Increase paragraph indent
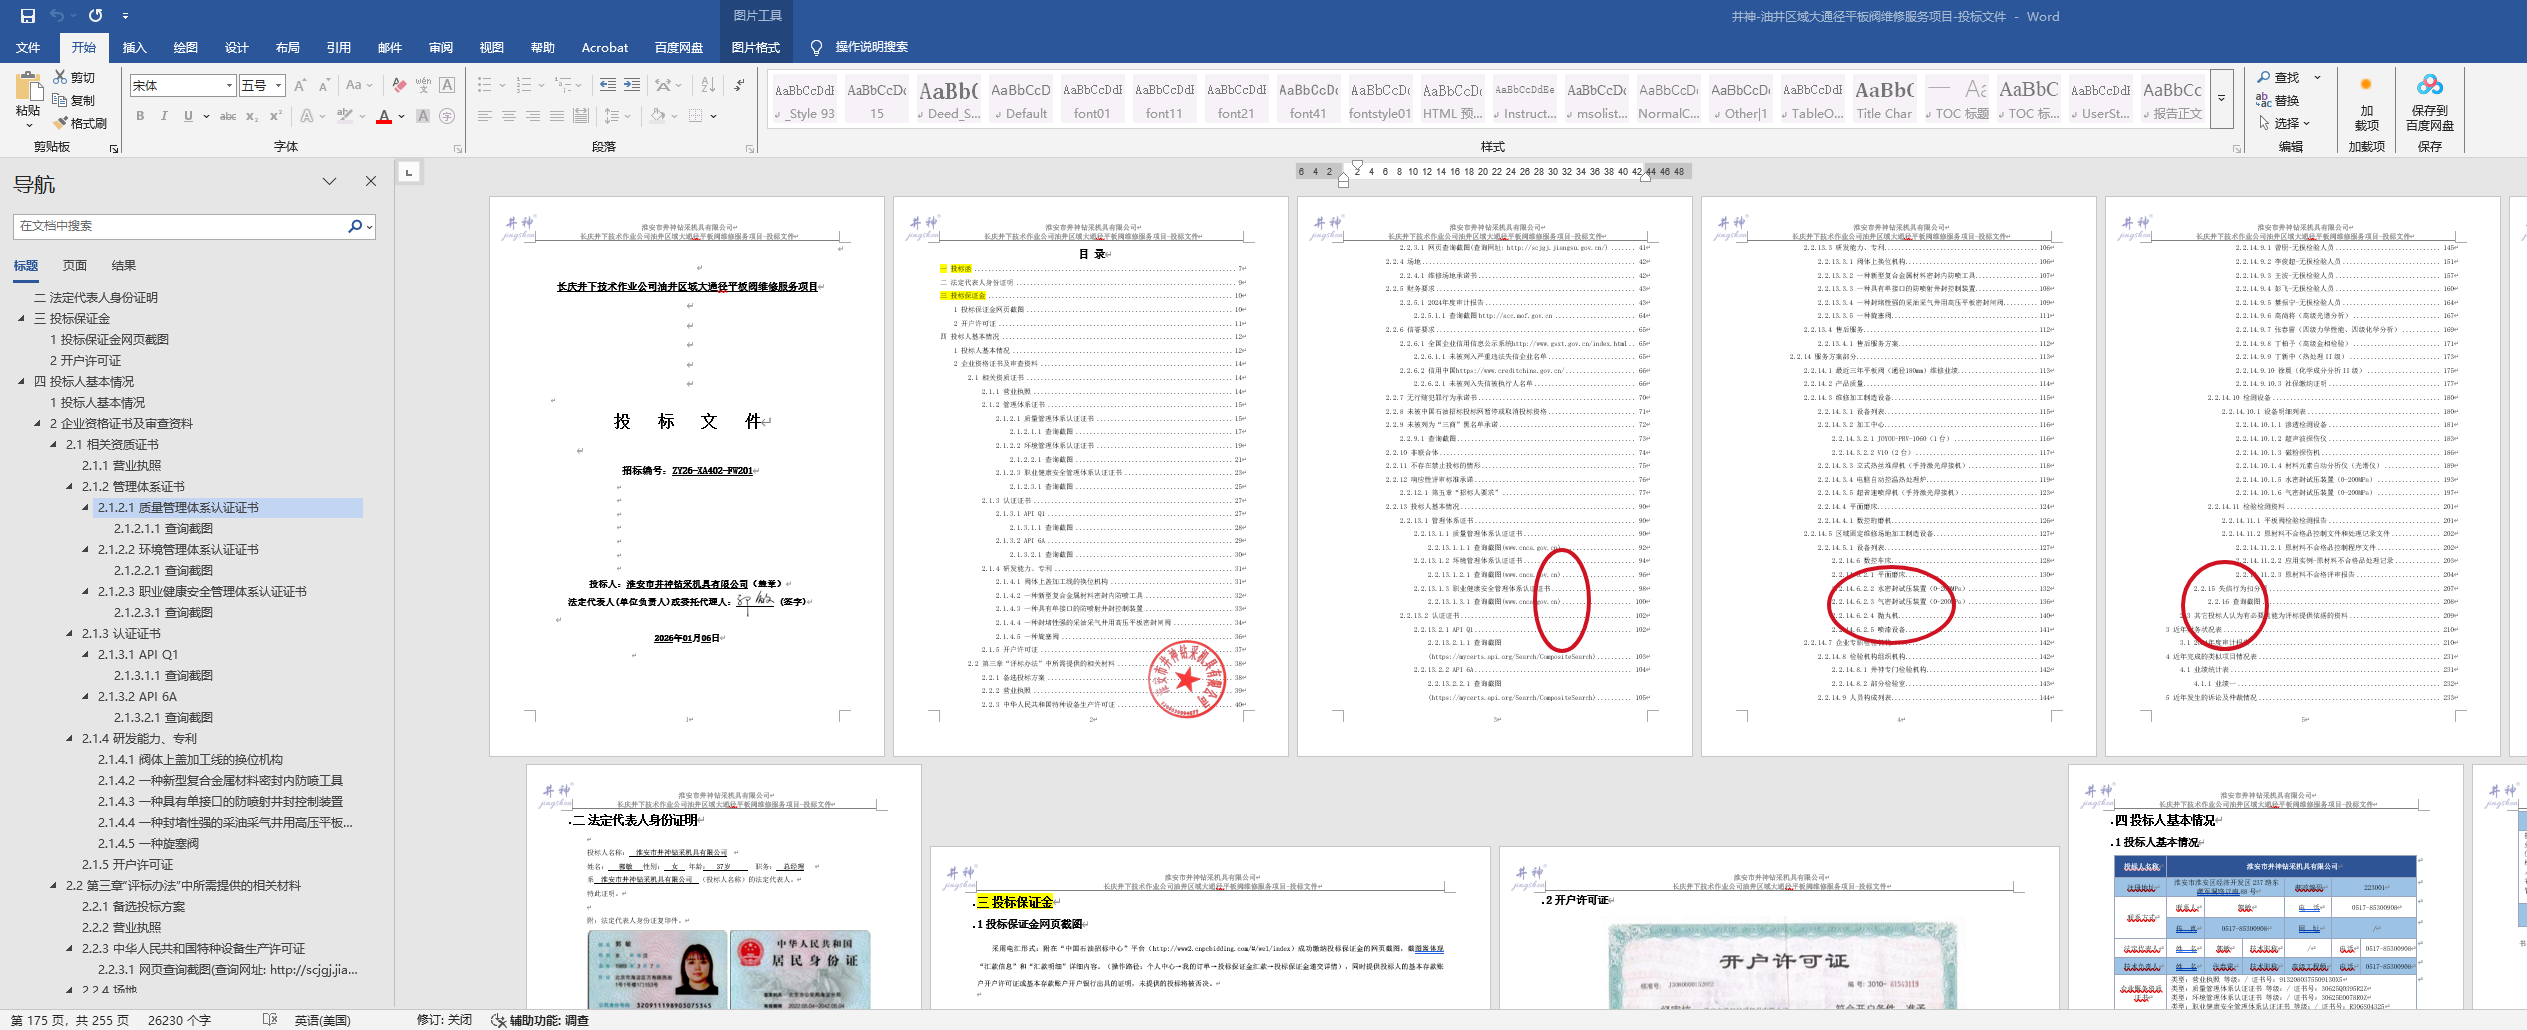Screen dimensions: 2527x1030 [632, 85]
